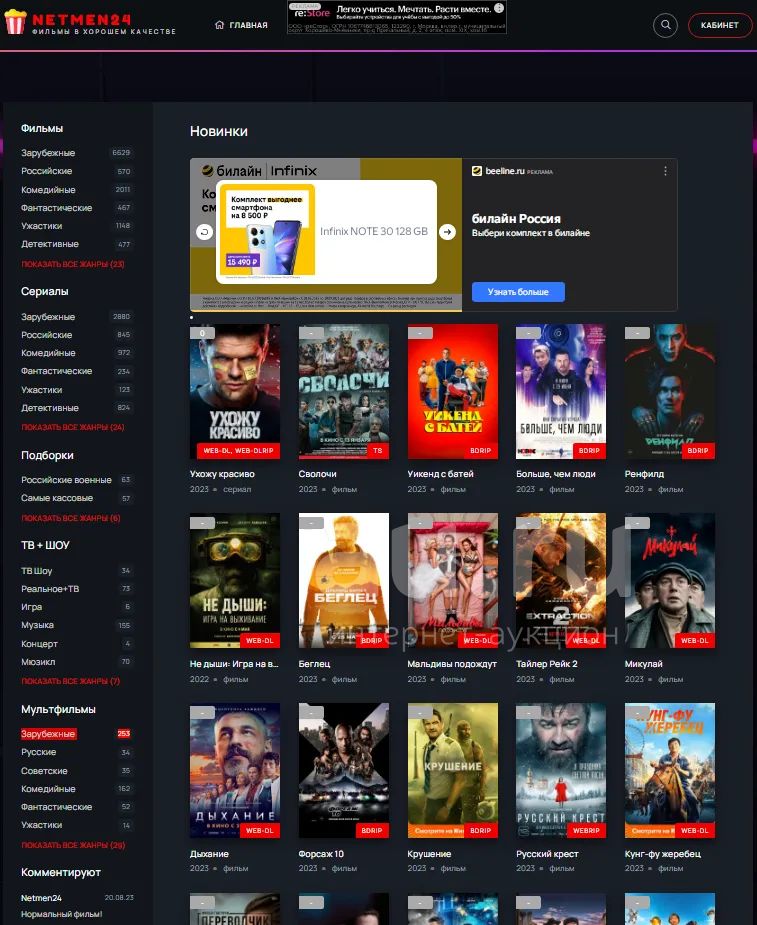Click the home icon beside Главная

[219, 25]
